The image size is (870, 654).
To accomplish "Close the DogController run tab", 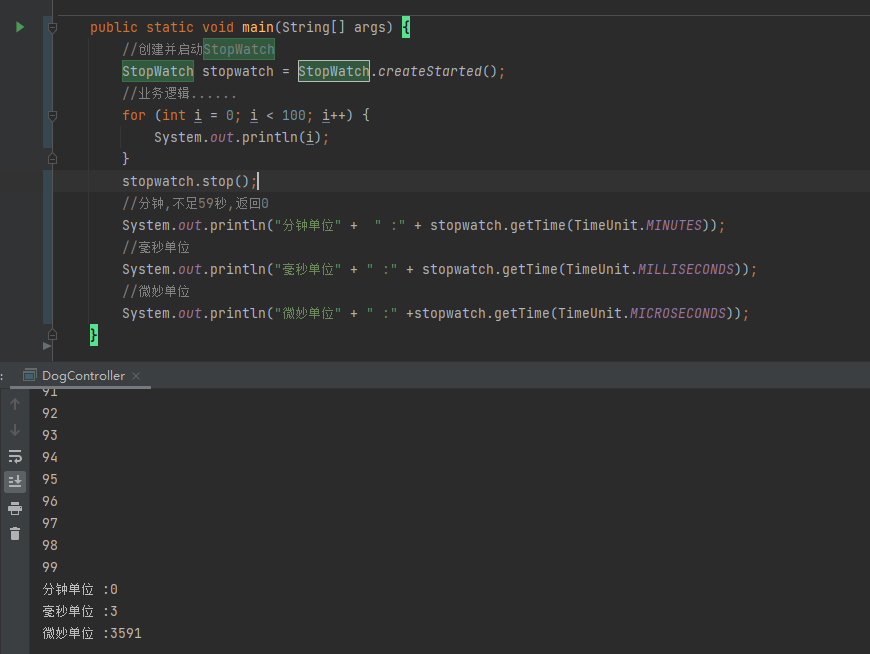I will (136, 376).
